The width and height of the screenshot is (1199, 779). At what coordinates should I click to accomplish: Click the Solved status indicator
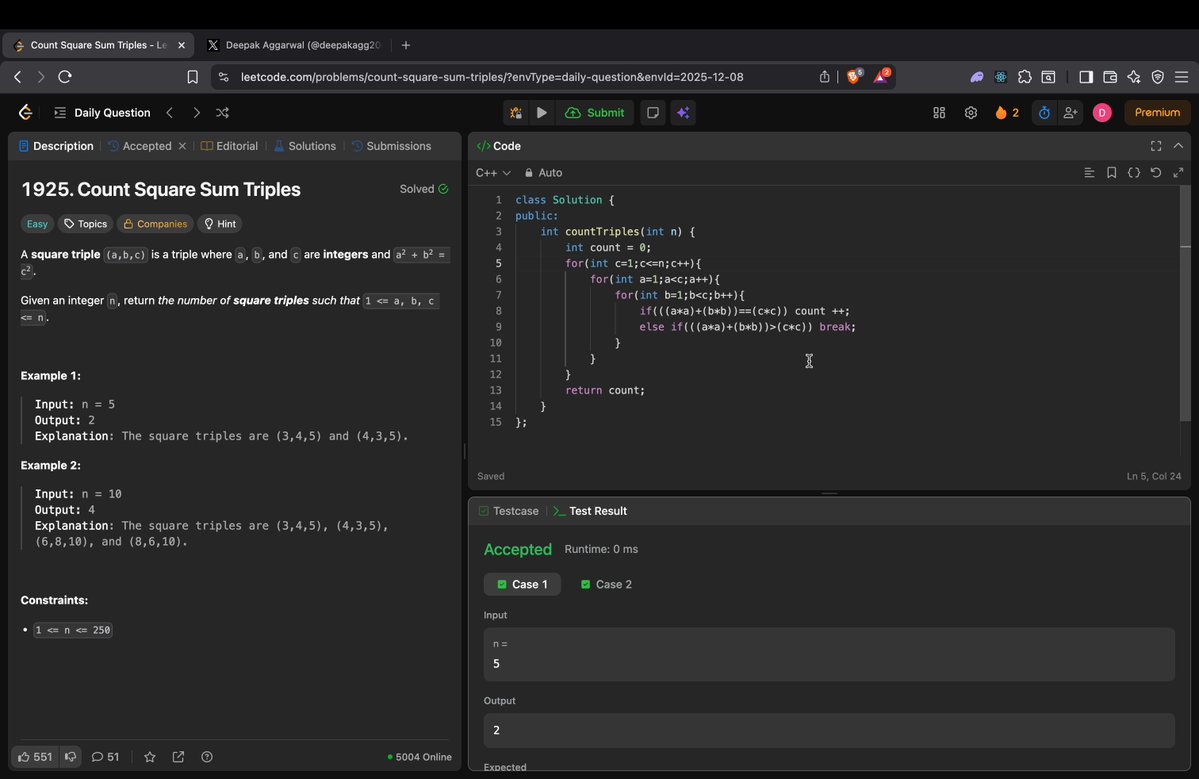pos(424,189)
